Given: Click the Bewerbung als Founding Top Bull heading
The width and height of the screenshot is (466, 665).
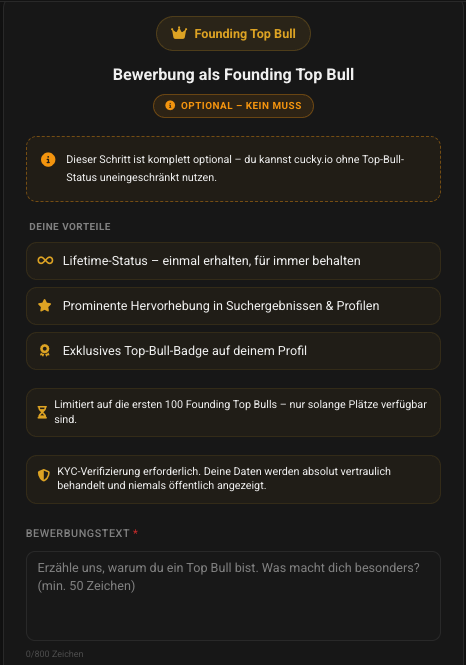Looking at the screenshot, I should click(x=233, y=75).
